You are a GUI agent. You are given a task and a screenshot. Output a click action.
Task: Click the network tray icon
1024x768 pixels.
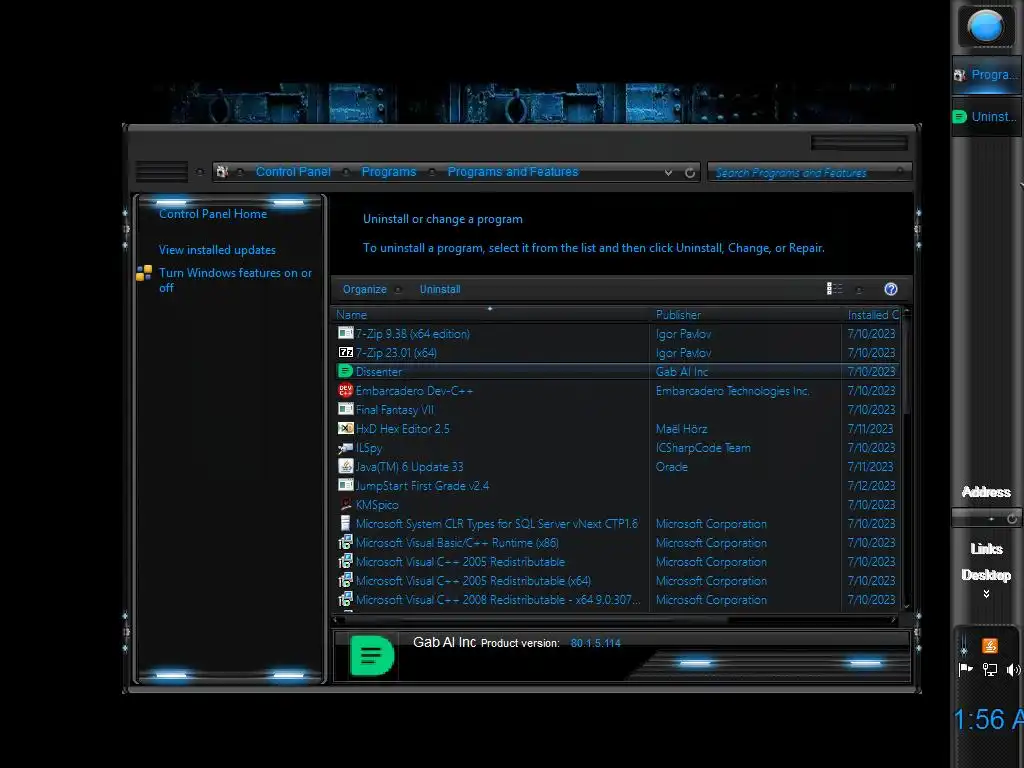coord(990,669)
